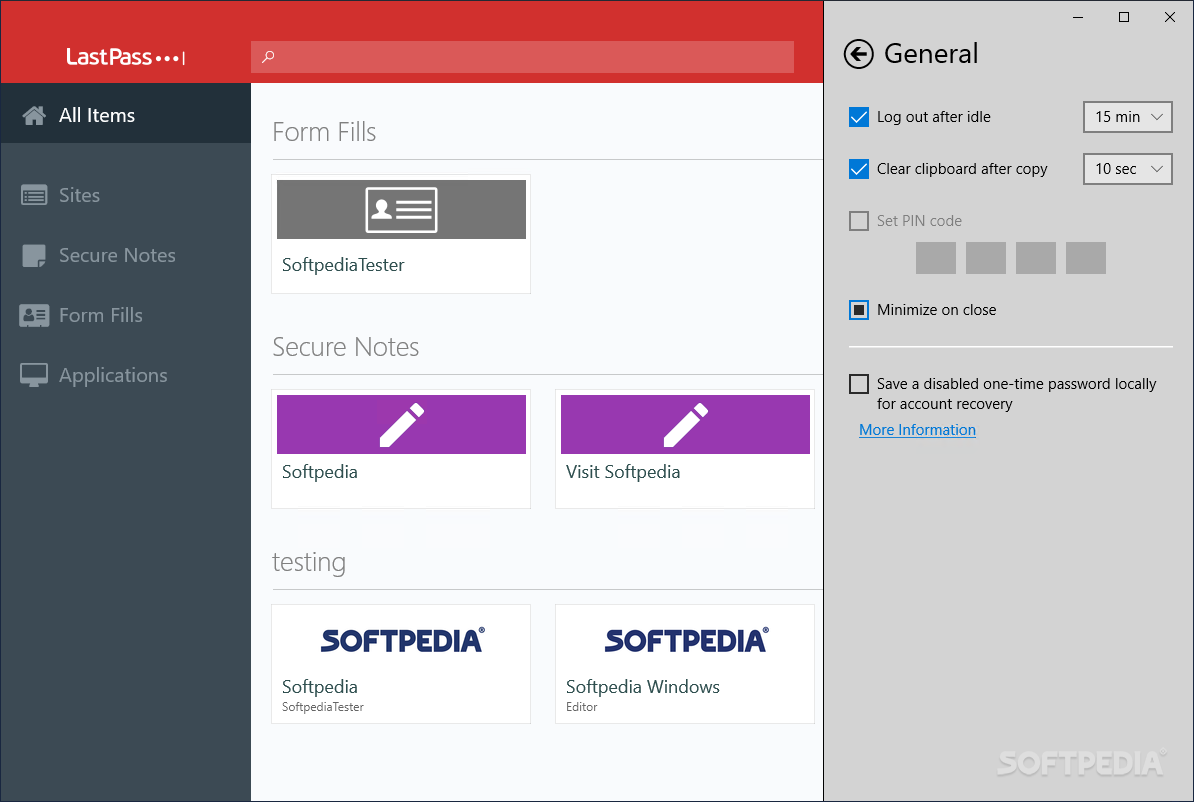1194x802 pixels.
Task: Click the search magnifier icon
Action: [268, 56]
